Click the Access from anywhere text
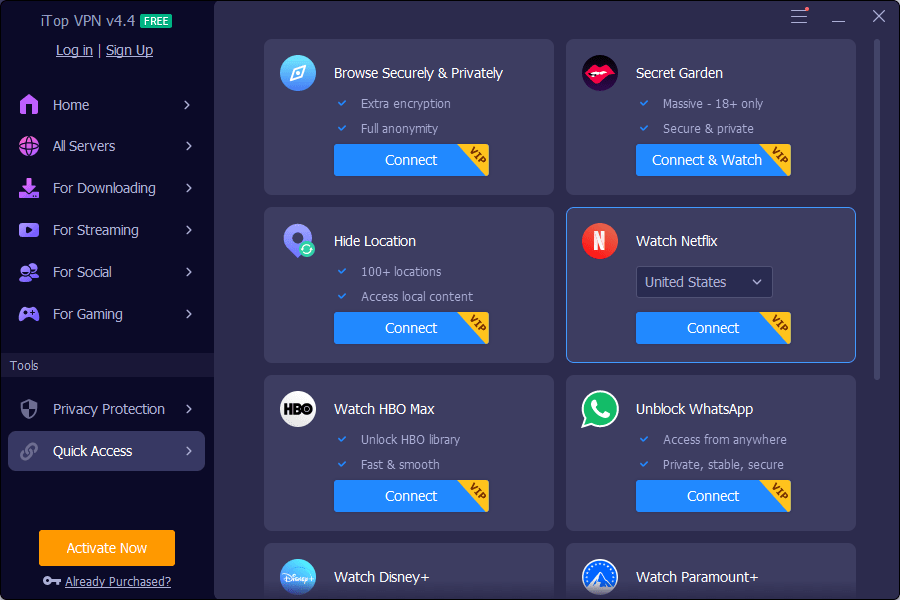 [x=724, y=439]
